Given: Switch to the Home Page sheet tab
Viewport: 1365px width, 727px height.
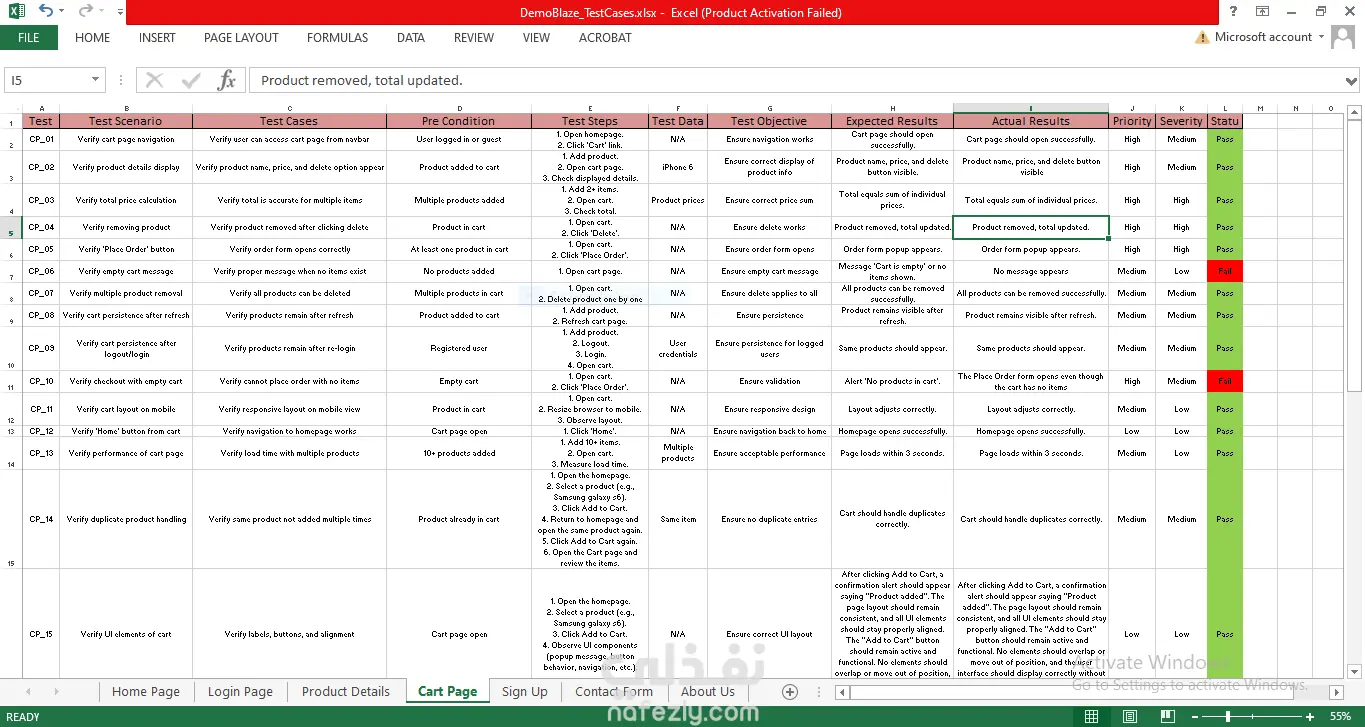Looking at the screenshot, I should pos(146,691).
